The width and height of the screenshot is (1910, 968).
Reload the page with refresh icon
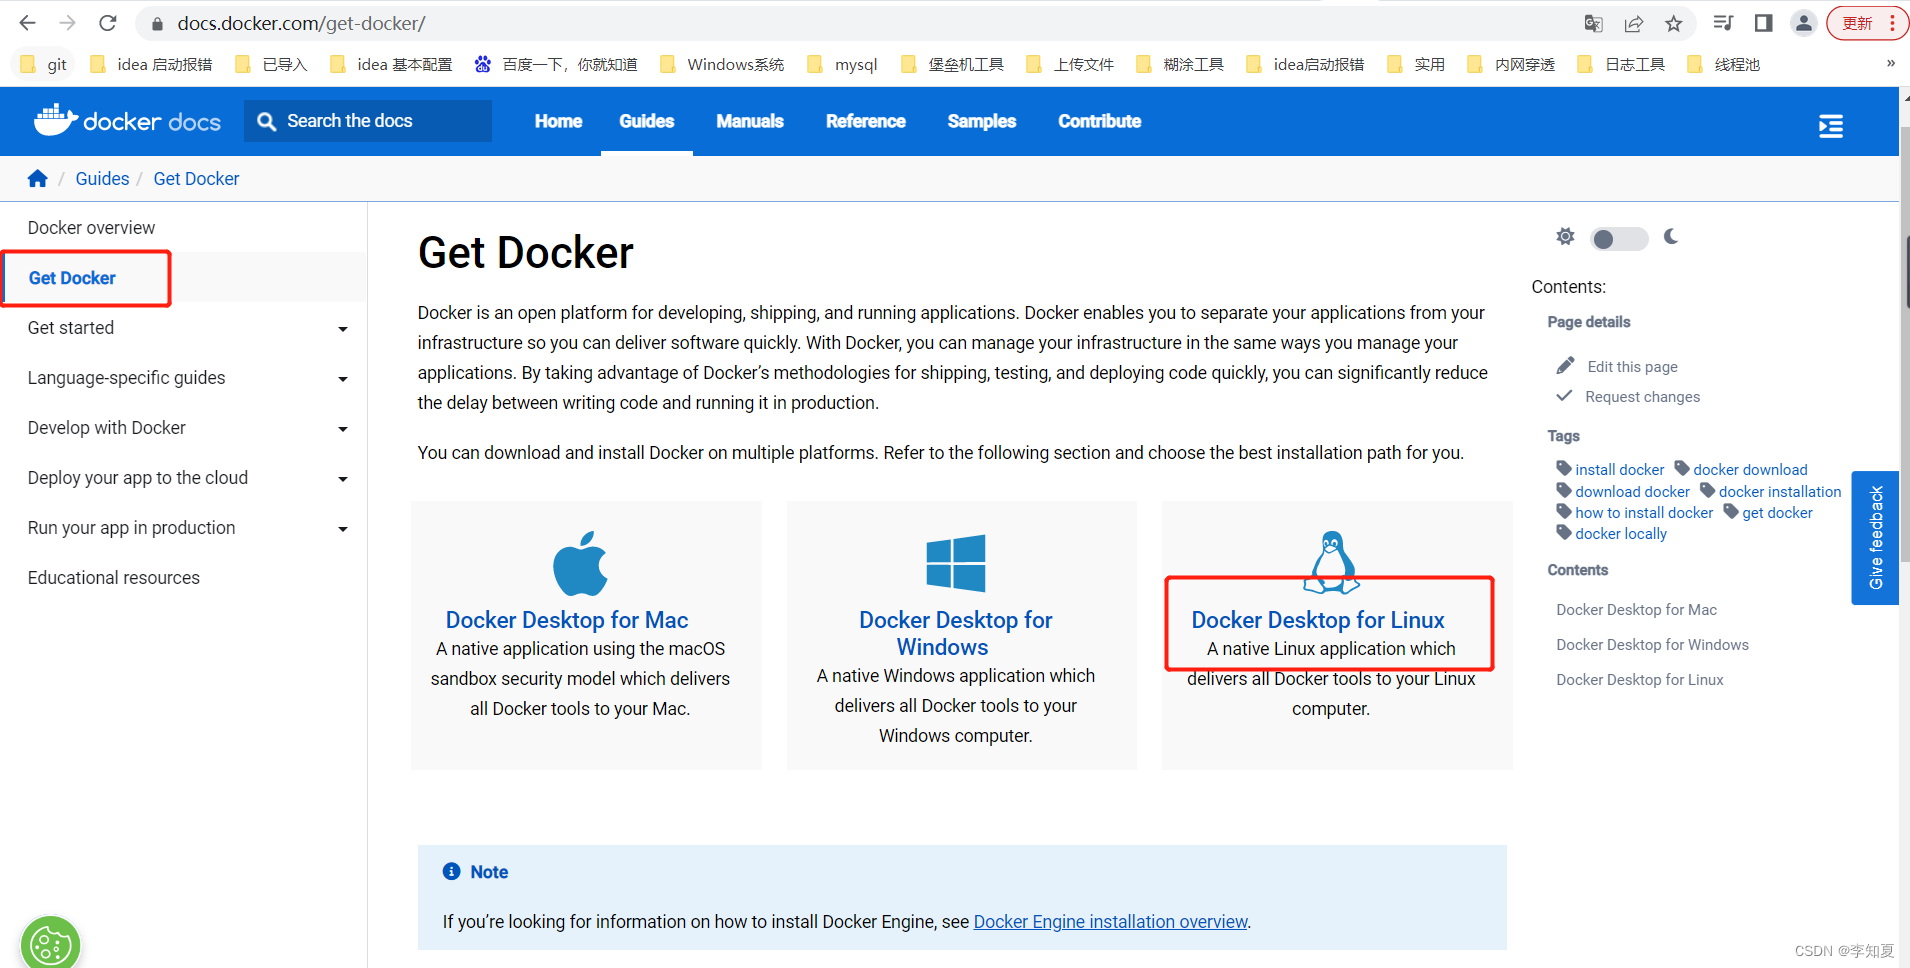108,23
